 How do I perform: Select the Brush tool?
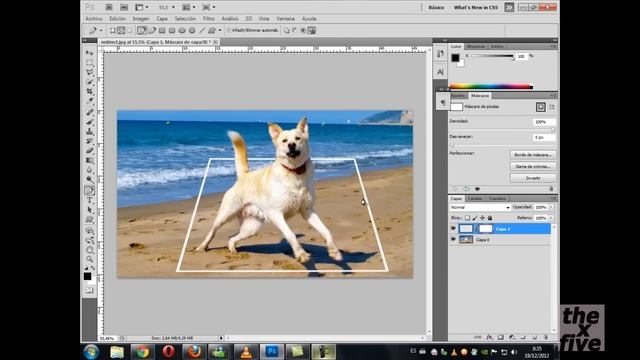point(89,122)
